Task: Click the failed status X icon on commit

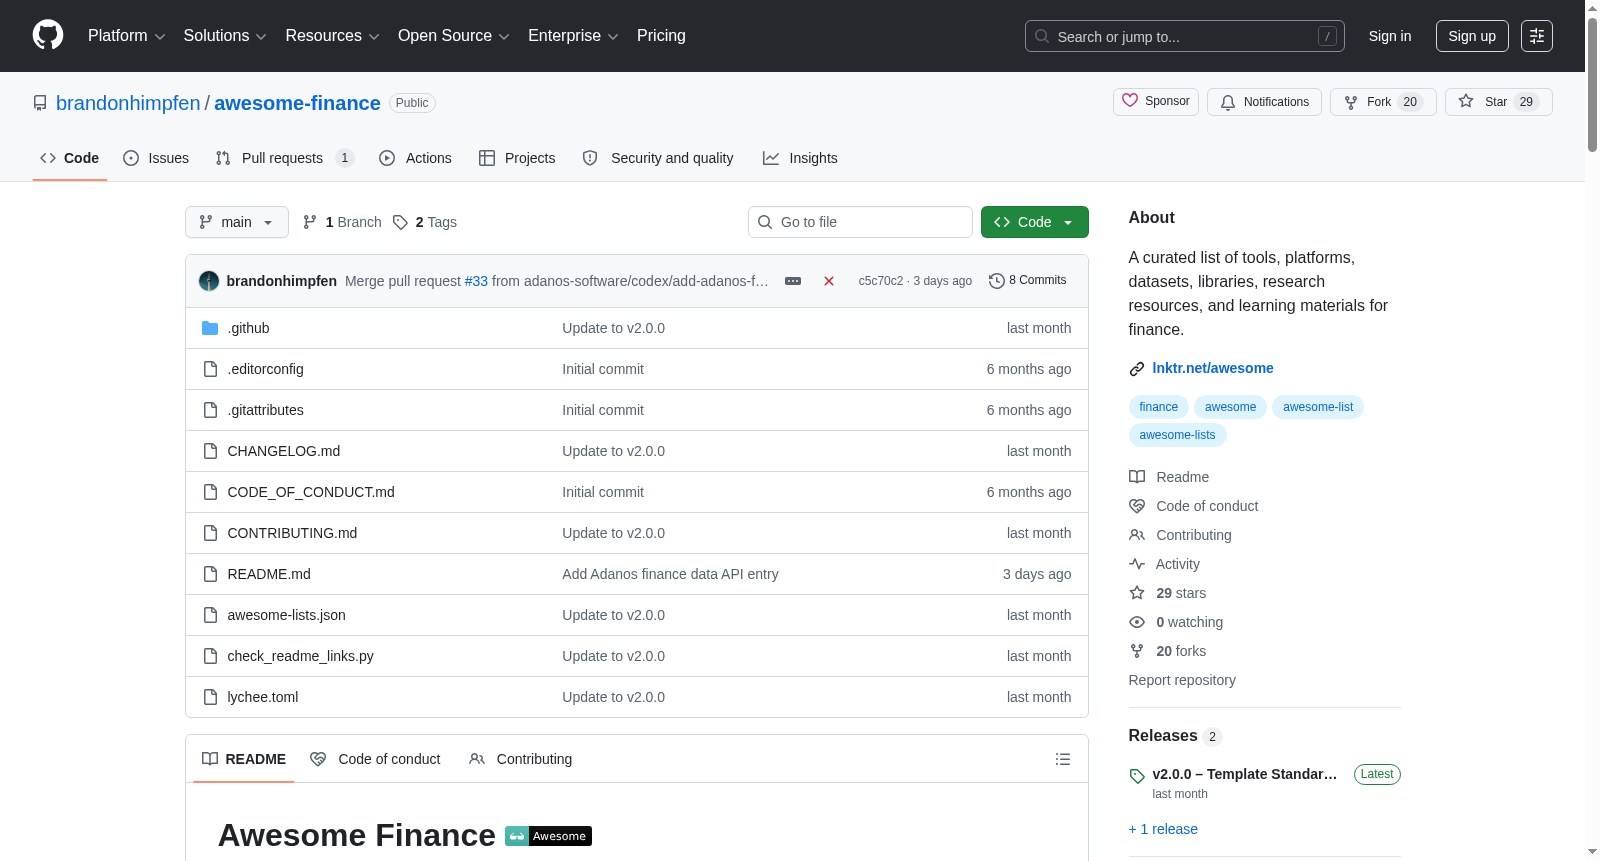Action: [829, 281]
